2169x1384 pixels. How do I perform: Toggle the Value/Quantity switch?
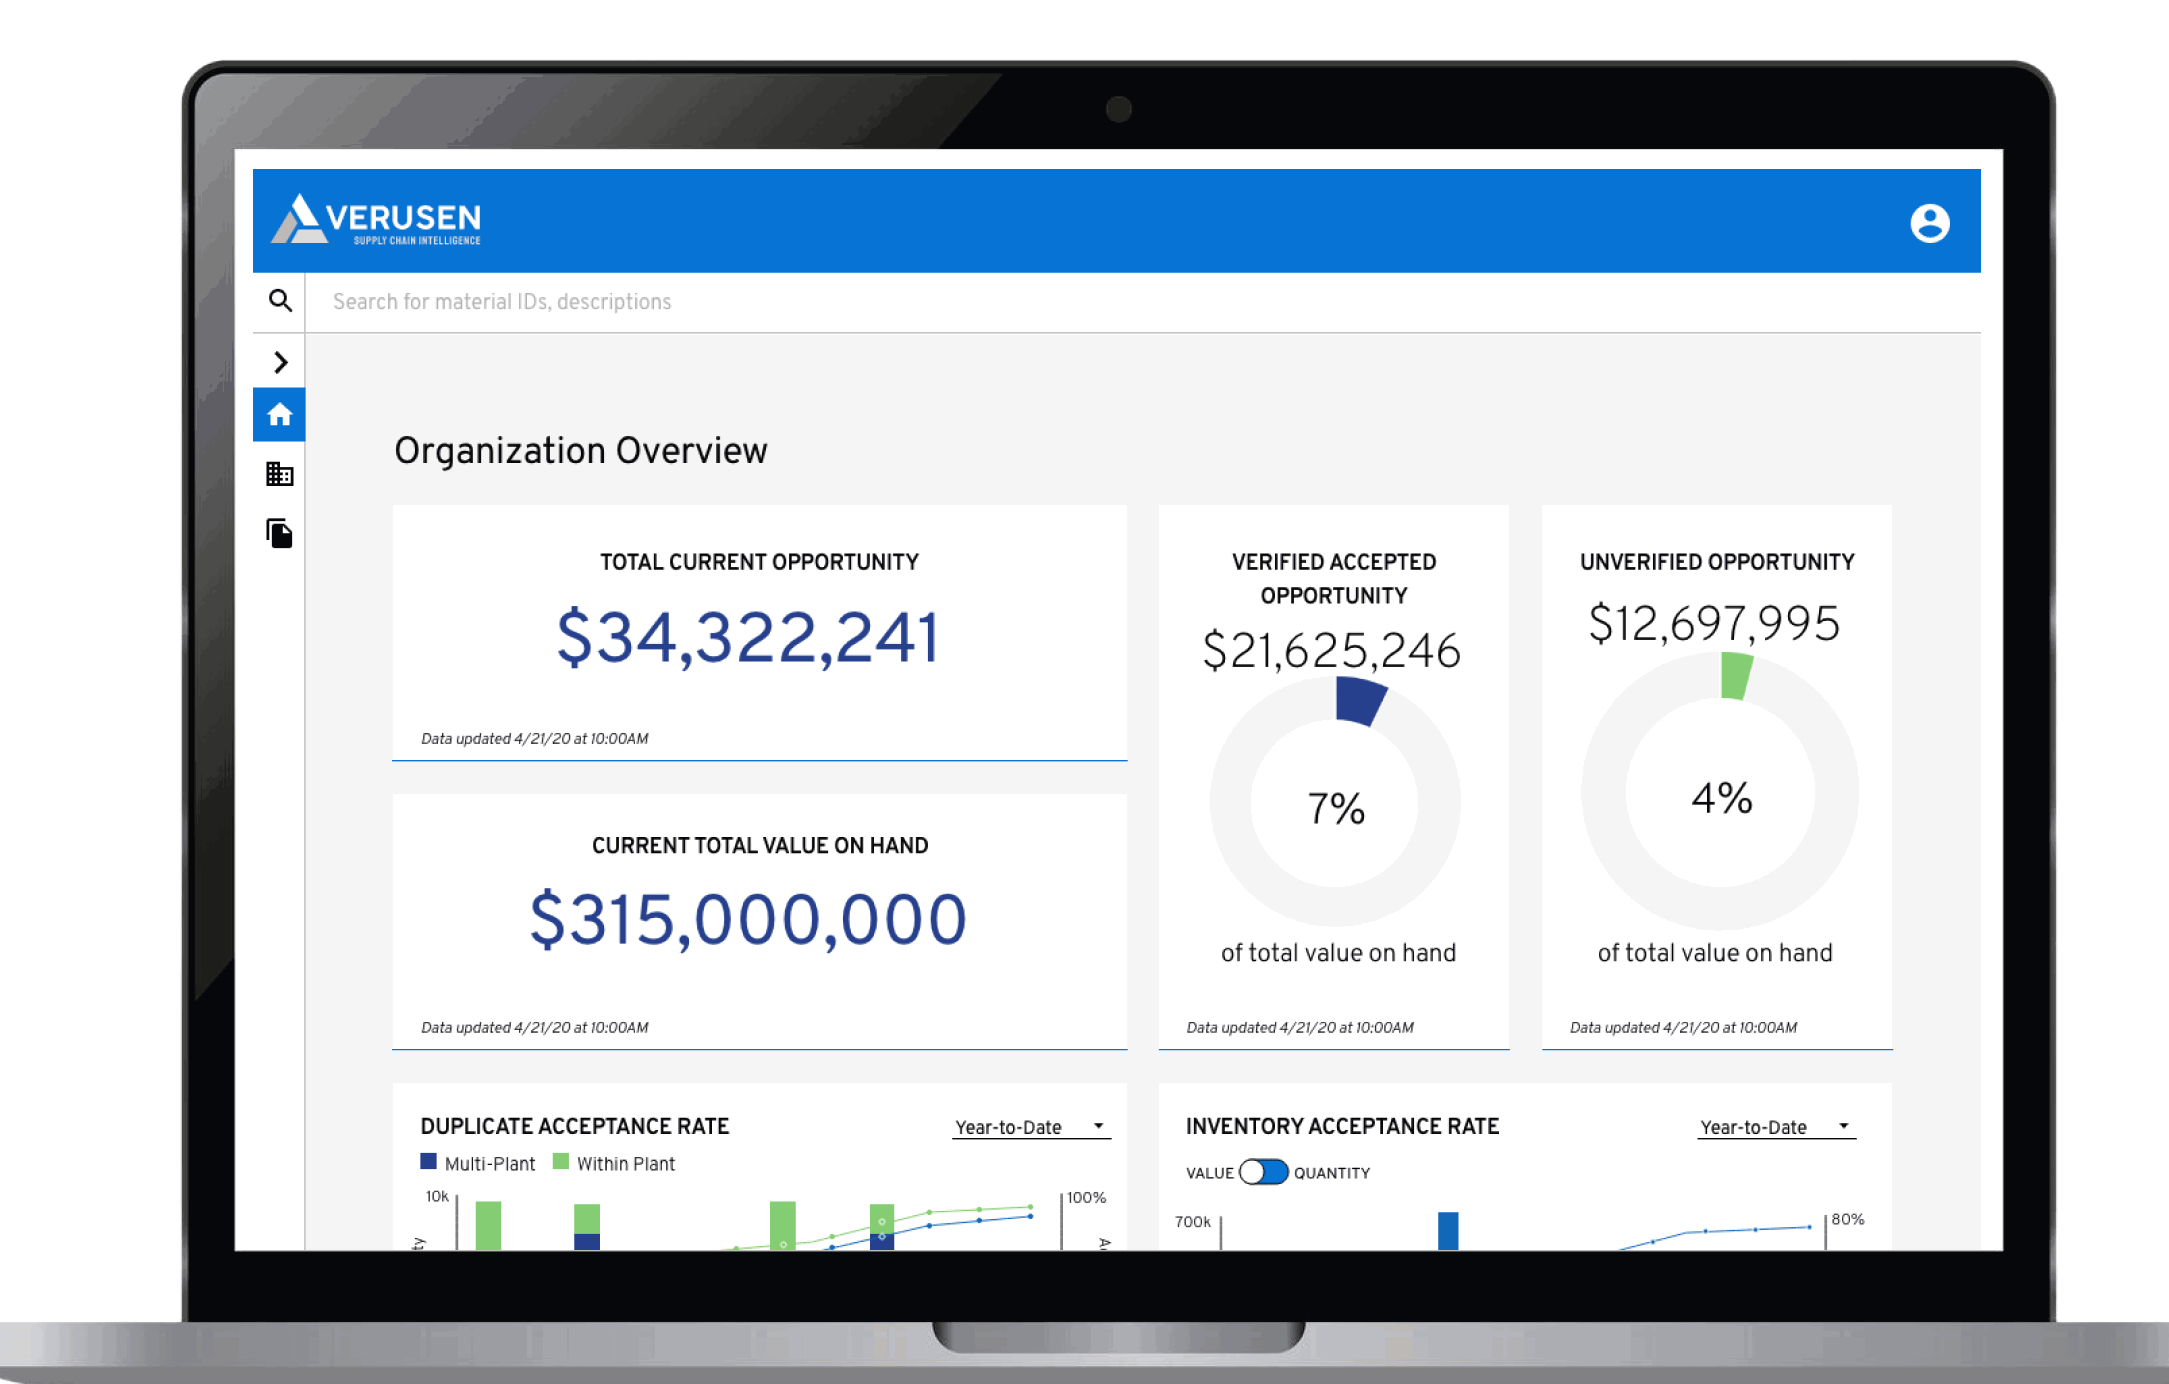[x=1263, y=1172]
